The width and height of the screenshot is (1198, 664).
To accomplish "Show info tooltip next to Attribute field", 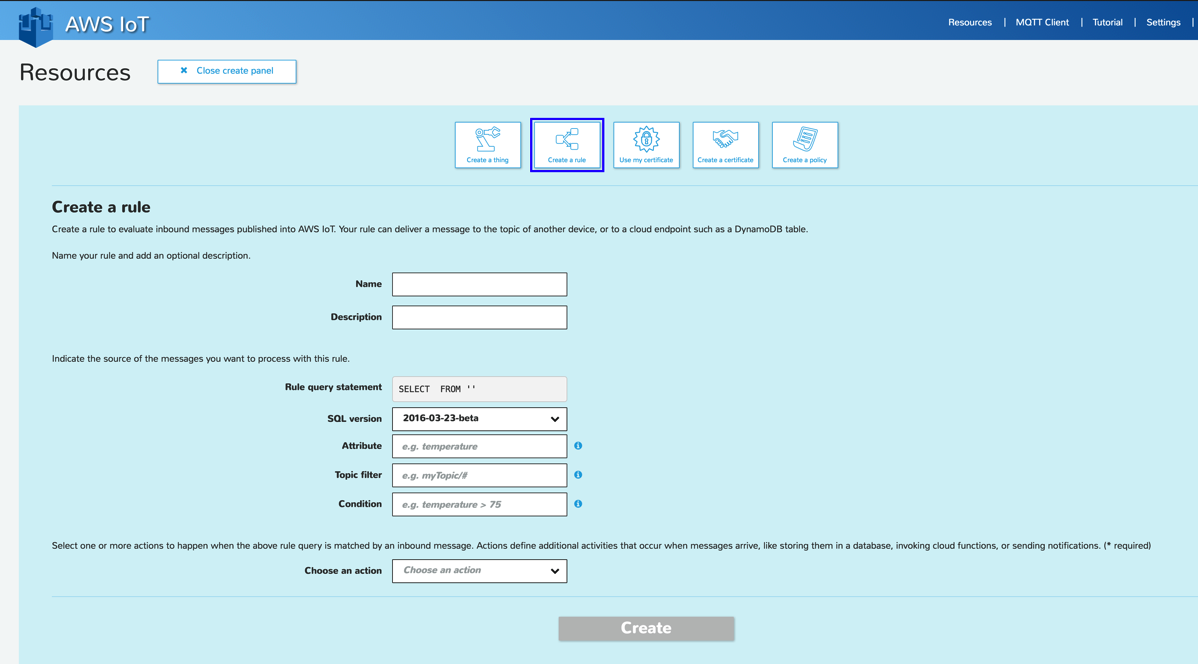I will (578, 445).
